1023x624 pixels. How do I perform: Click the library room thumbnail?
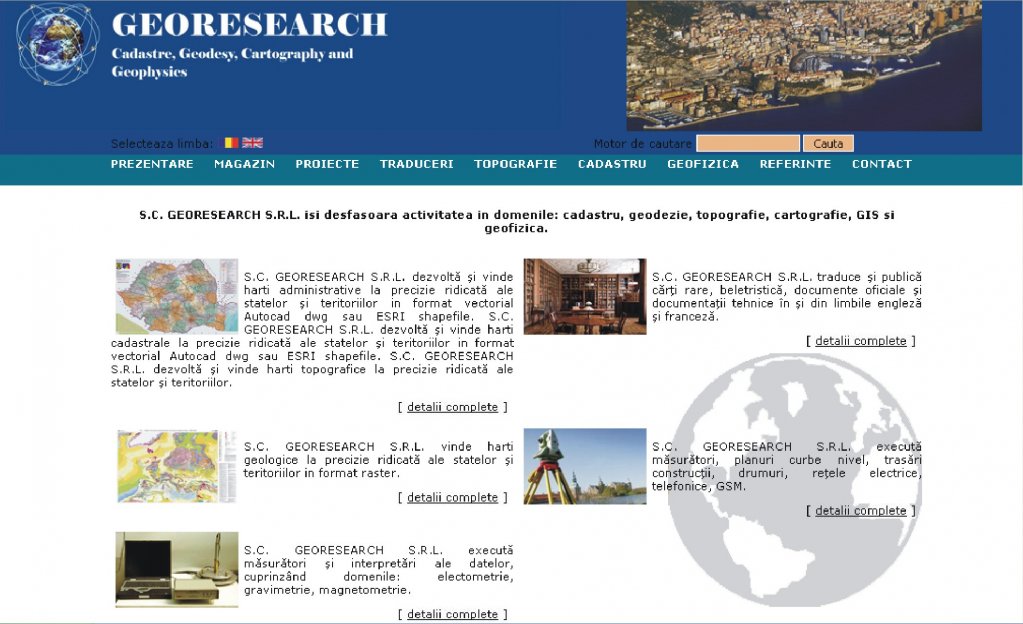pyautogui.click(x=585, y=296)
